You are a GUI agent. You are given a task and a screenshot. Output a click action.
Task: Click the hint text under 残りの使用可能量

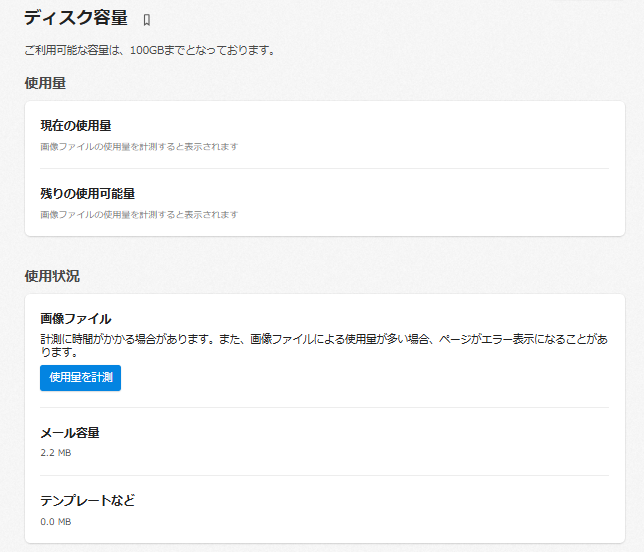139,214
